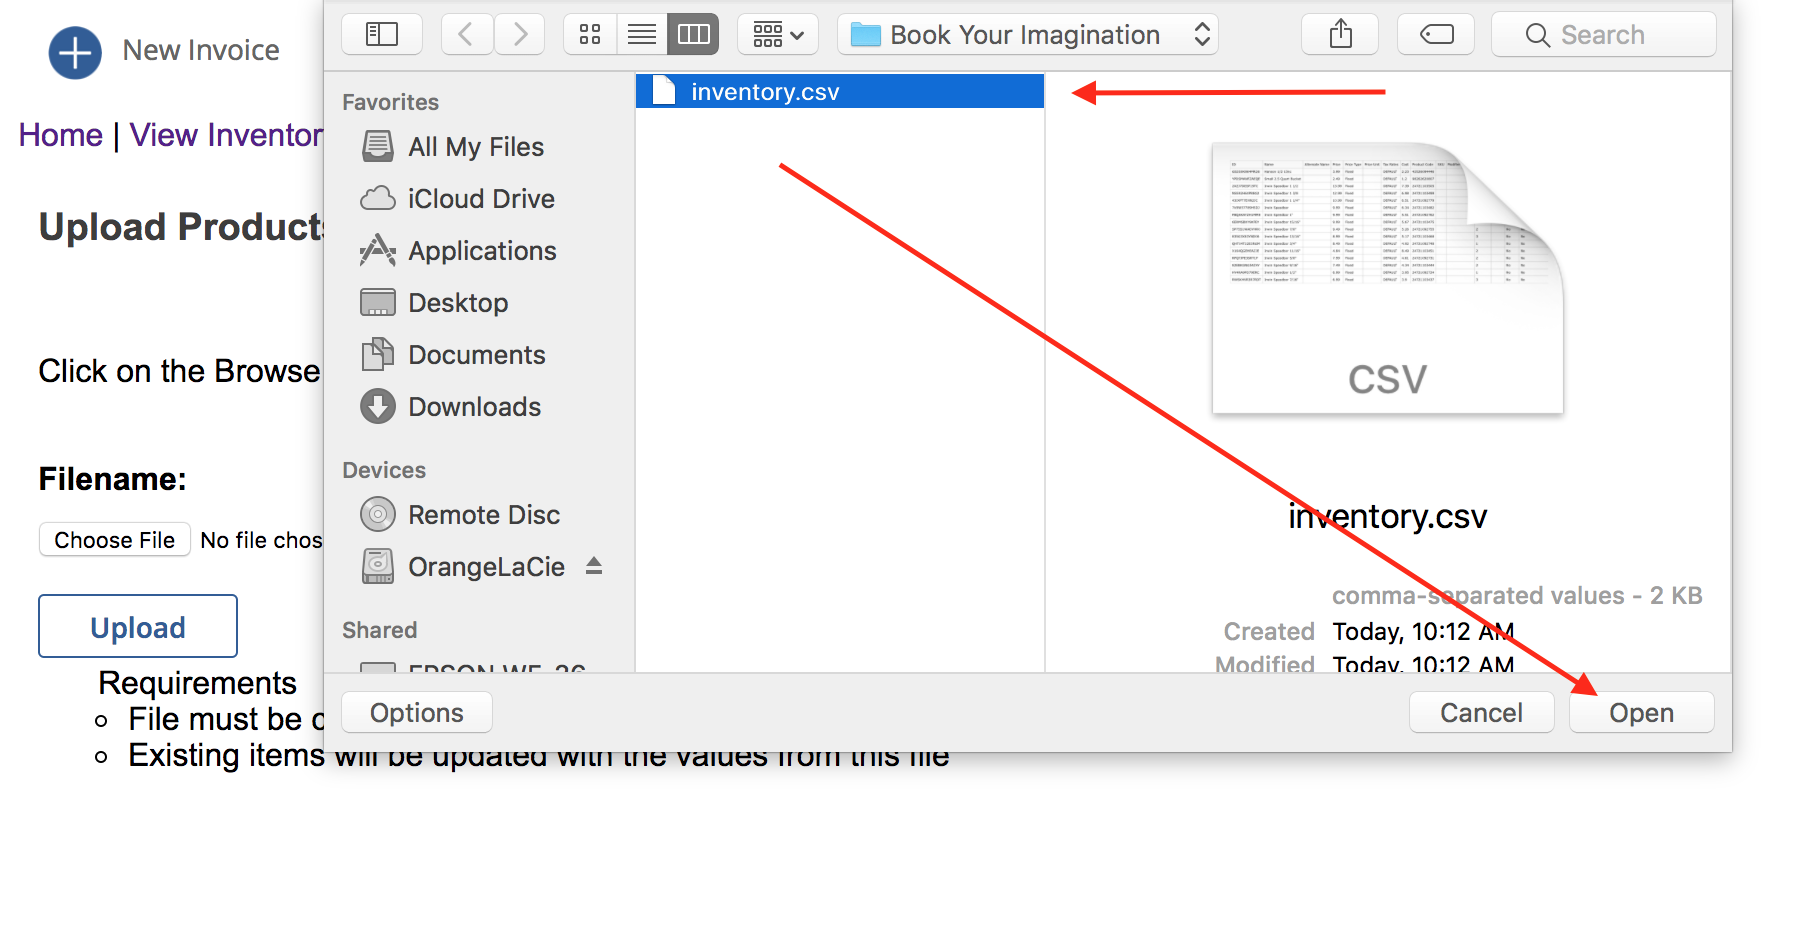The width and height of the screenshot is (1804, 934).
Task: Go back with the left chevron button
Action: coord(466,35)
